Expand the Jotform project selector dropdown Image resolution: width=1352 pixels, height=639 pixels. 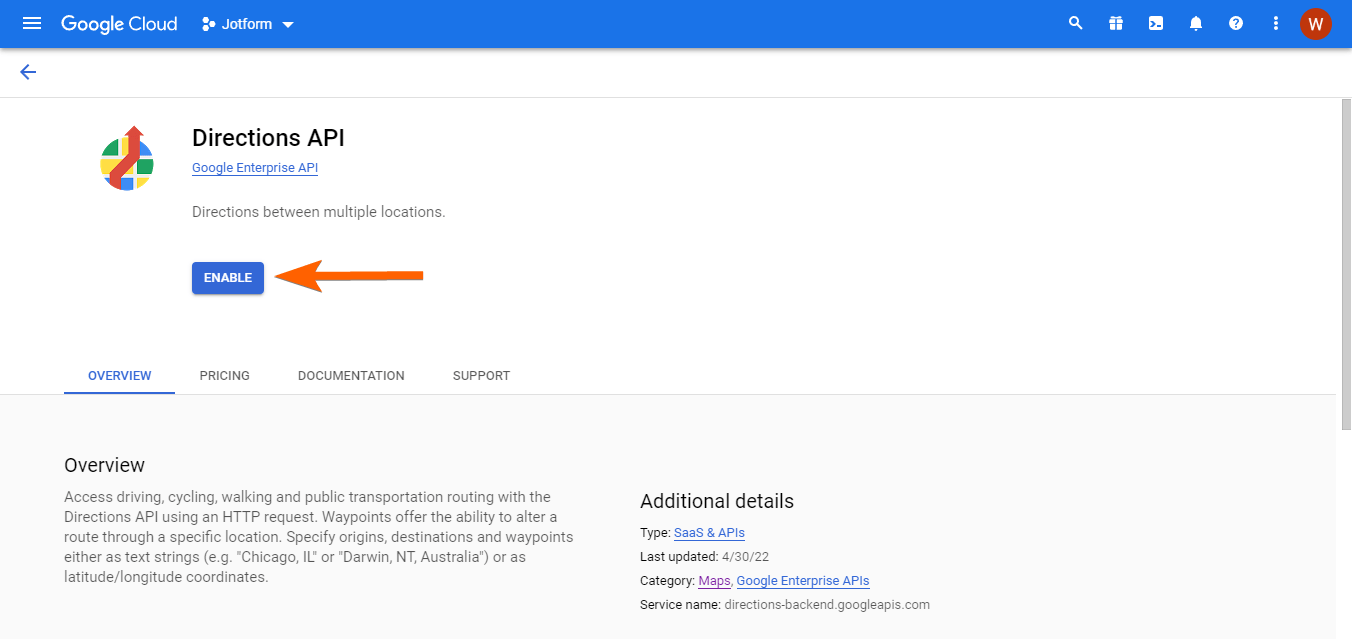click(248, 24)
